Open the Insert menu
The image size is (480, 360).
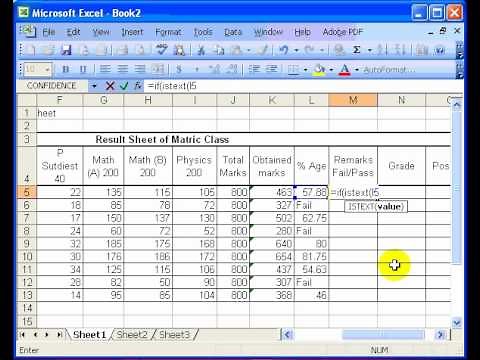tap(132, 32)
